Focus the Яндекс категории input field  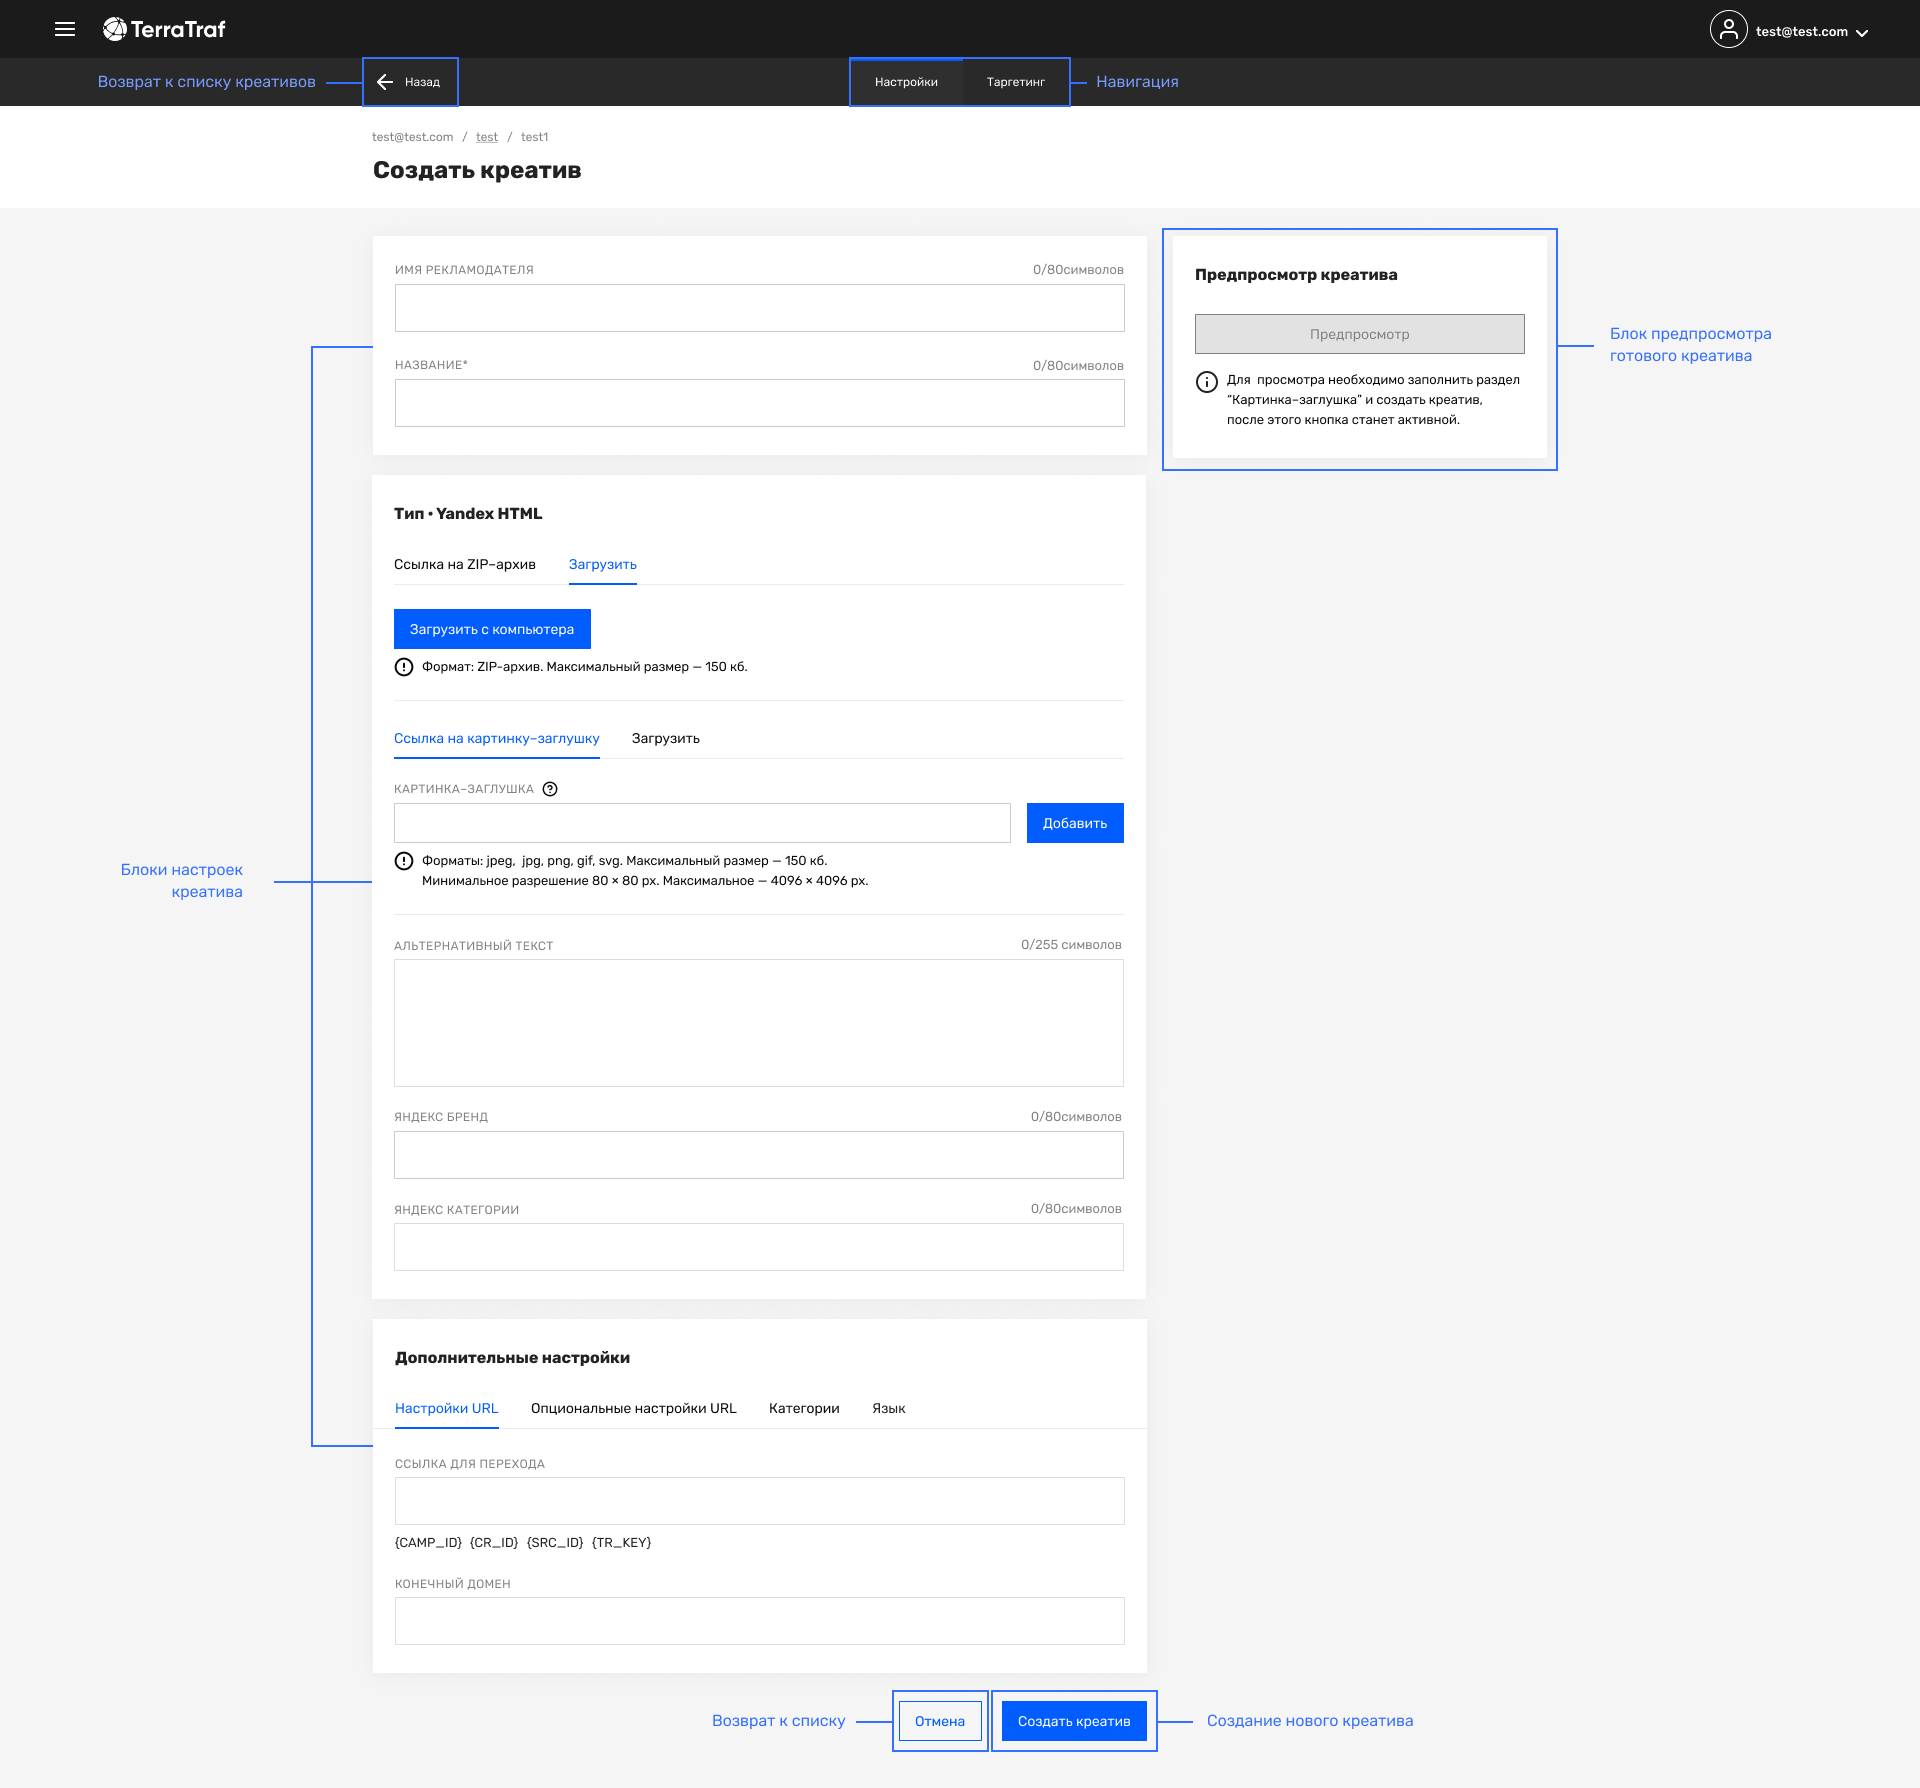tap(759, 1247)
